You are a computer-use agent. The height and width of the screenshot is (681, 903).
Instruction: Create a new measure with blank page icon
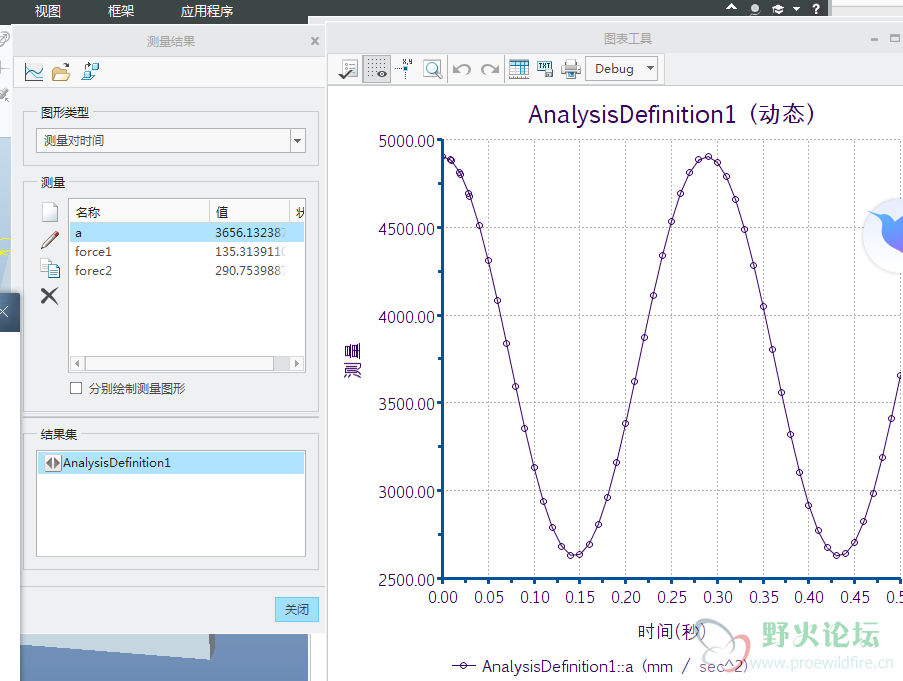pyautogui.click(x=50, y=212)
